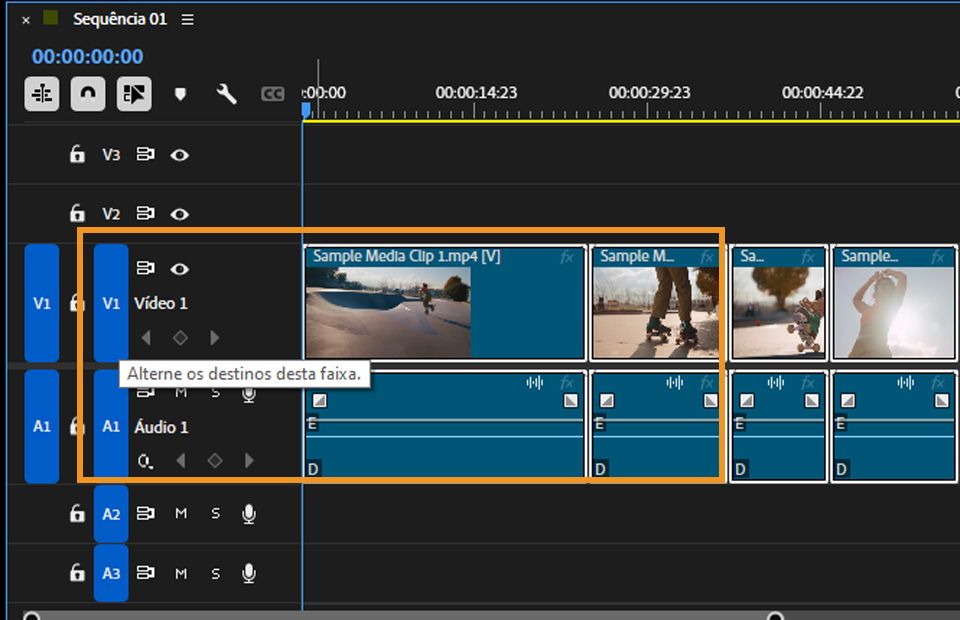Viewport: 960px width, 620px height.
Task: Go to previous keyframe on Áudio 1
Action: [181, 461]
